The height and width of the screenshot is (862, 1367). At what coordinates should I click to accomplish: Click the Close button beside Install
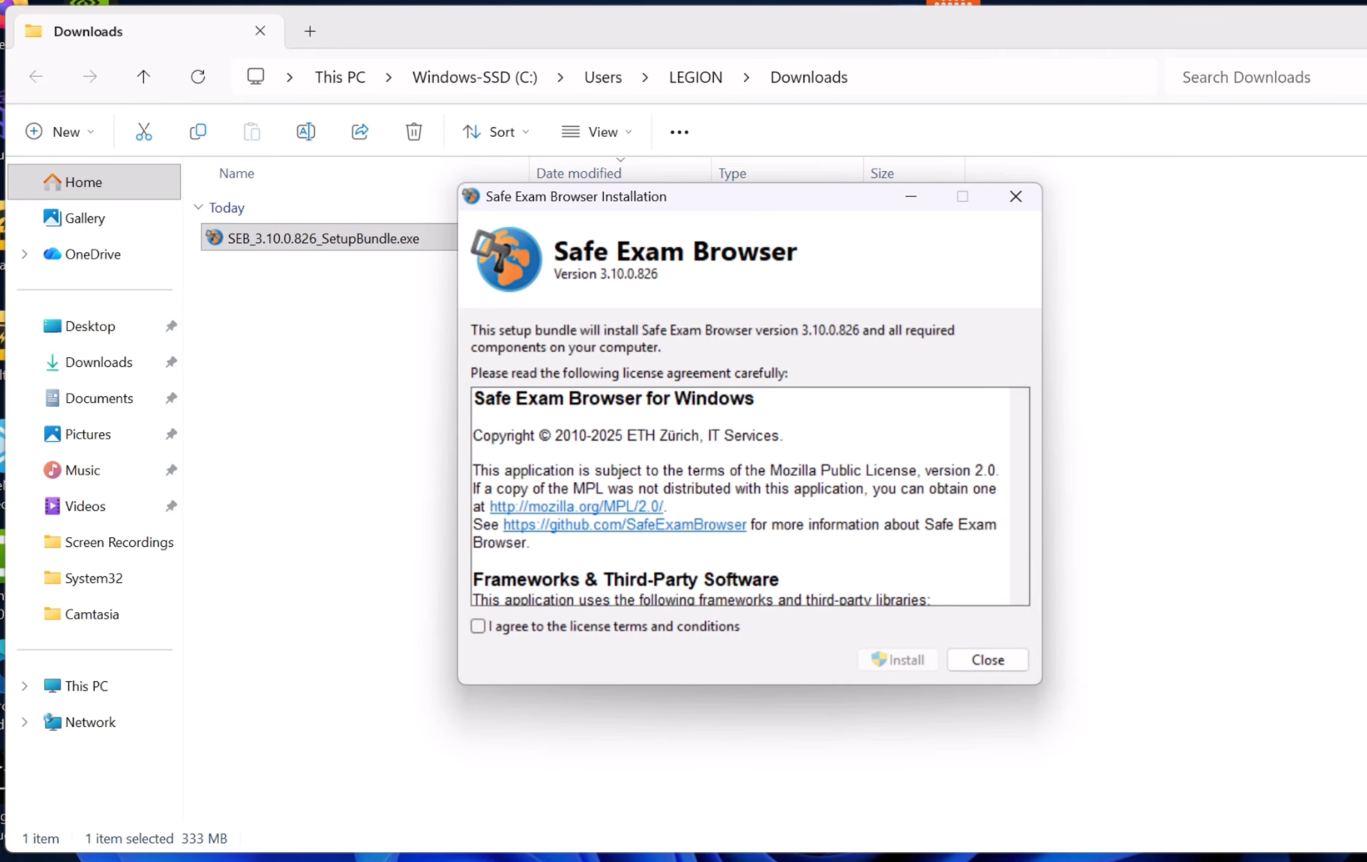click(x=987, y=660)
